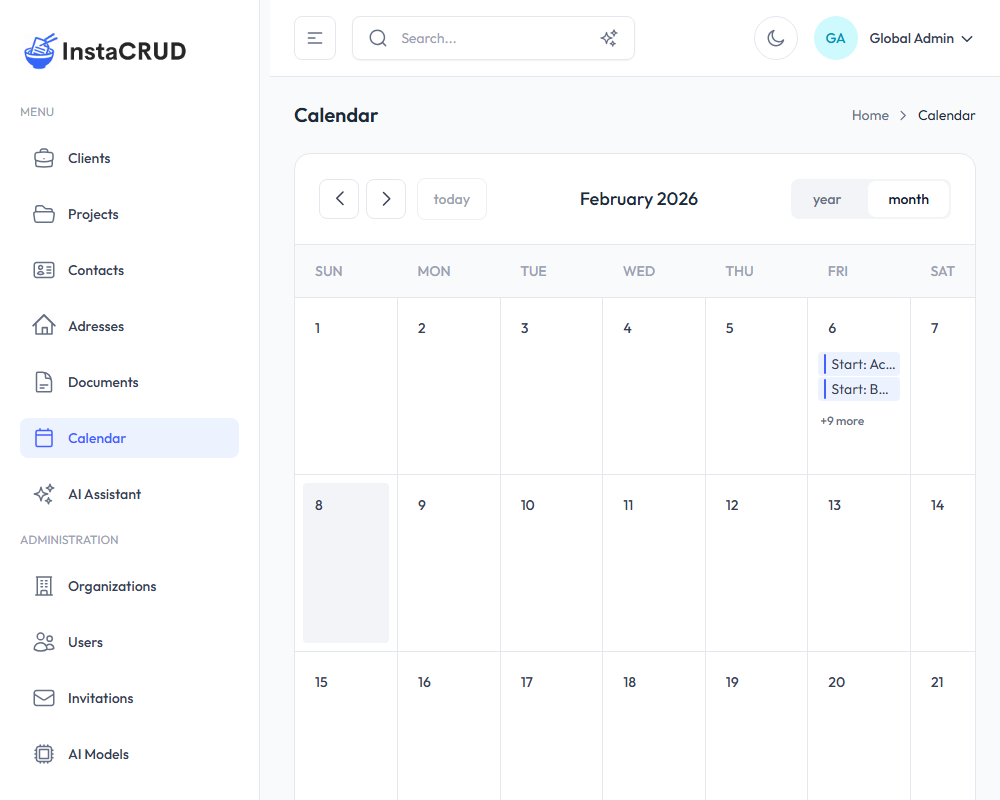Select the month view tab
Image resolution: width=1000 pixels, height=800 pixels.
pyautogui.click(x=908, y=199)
